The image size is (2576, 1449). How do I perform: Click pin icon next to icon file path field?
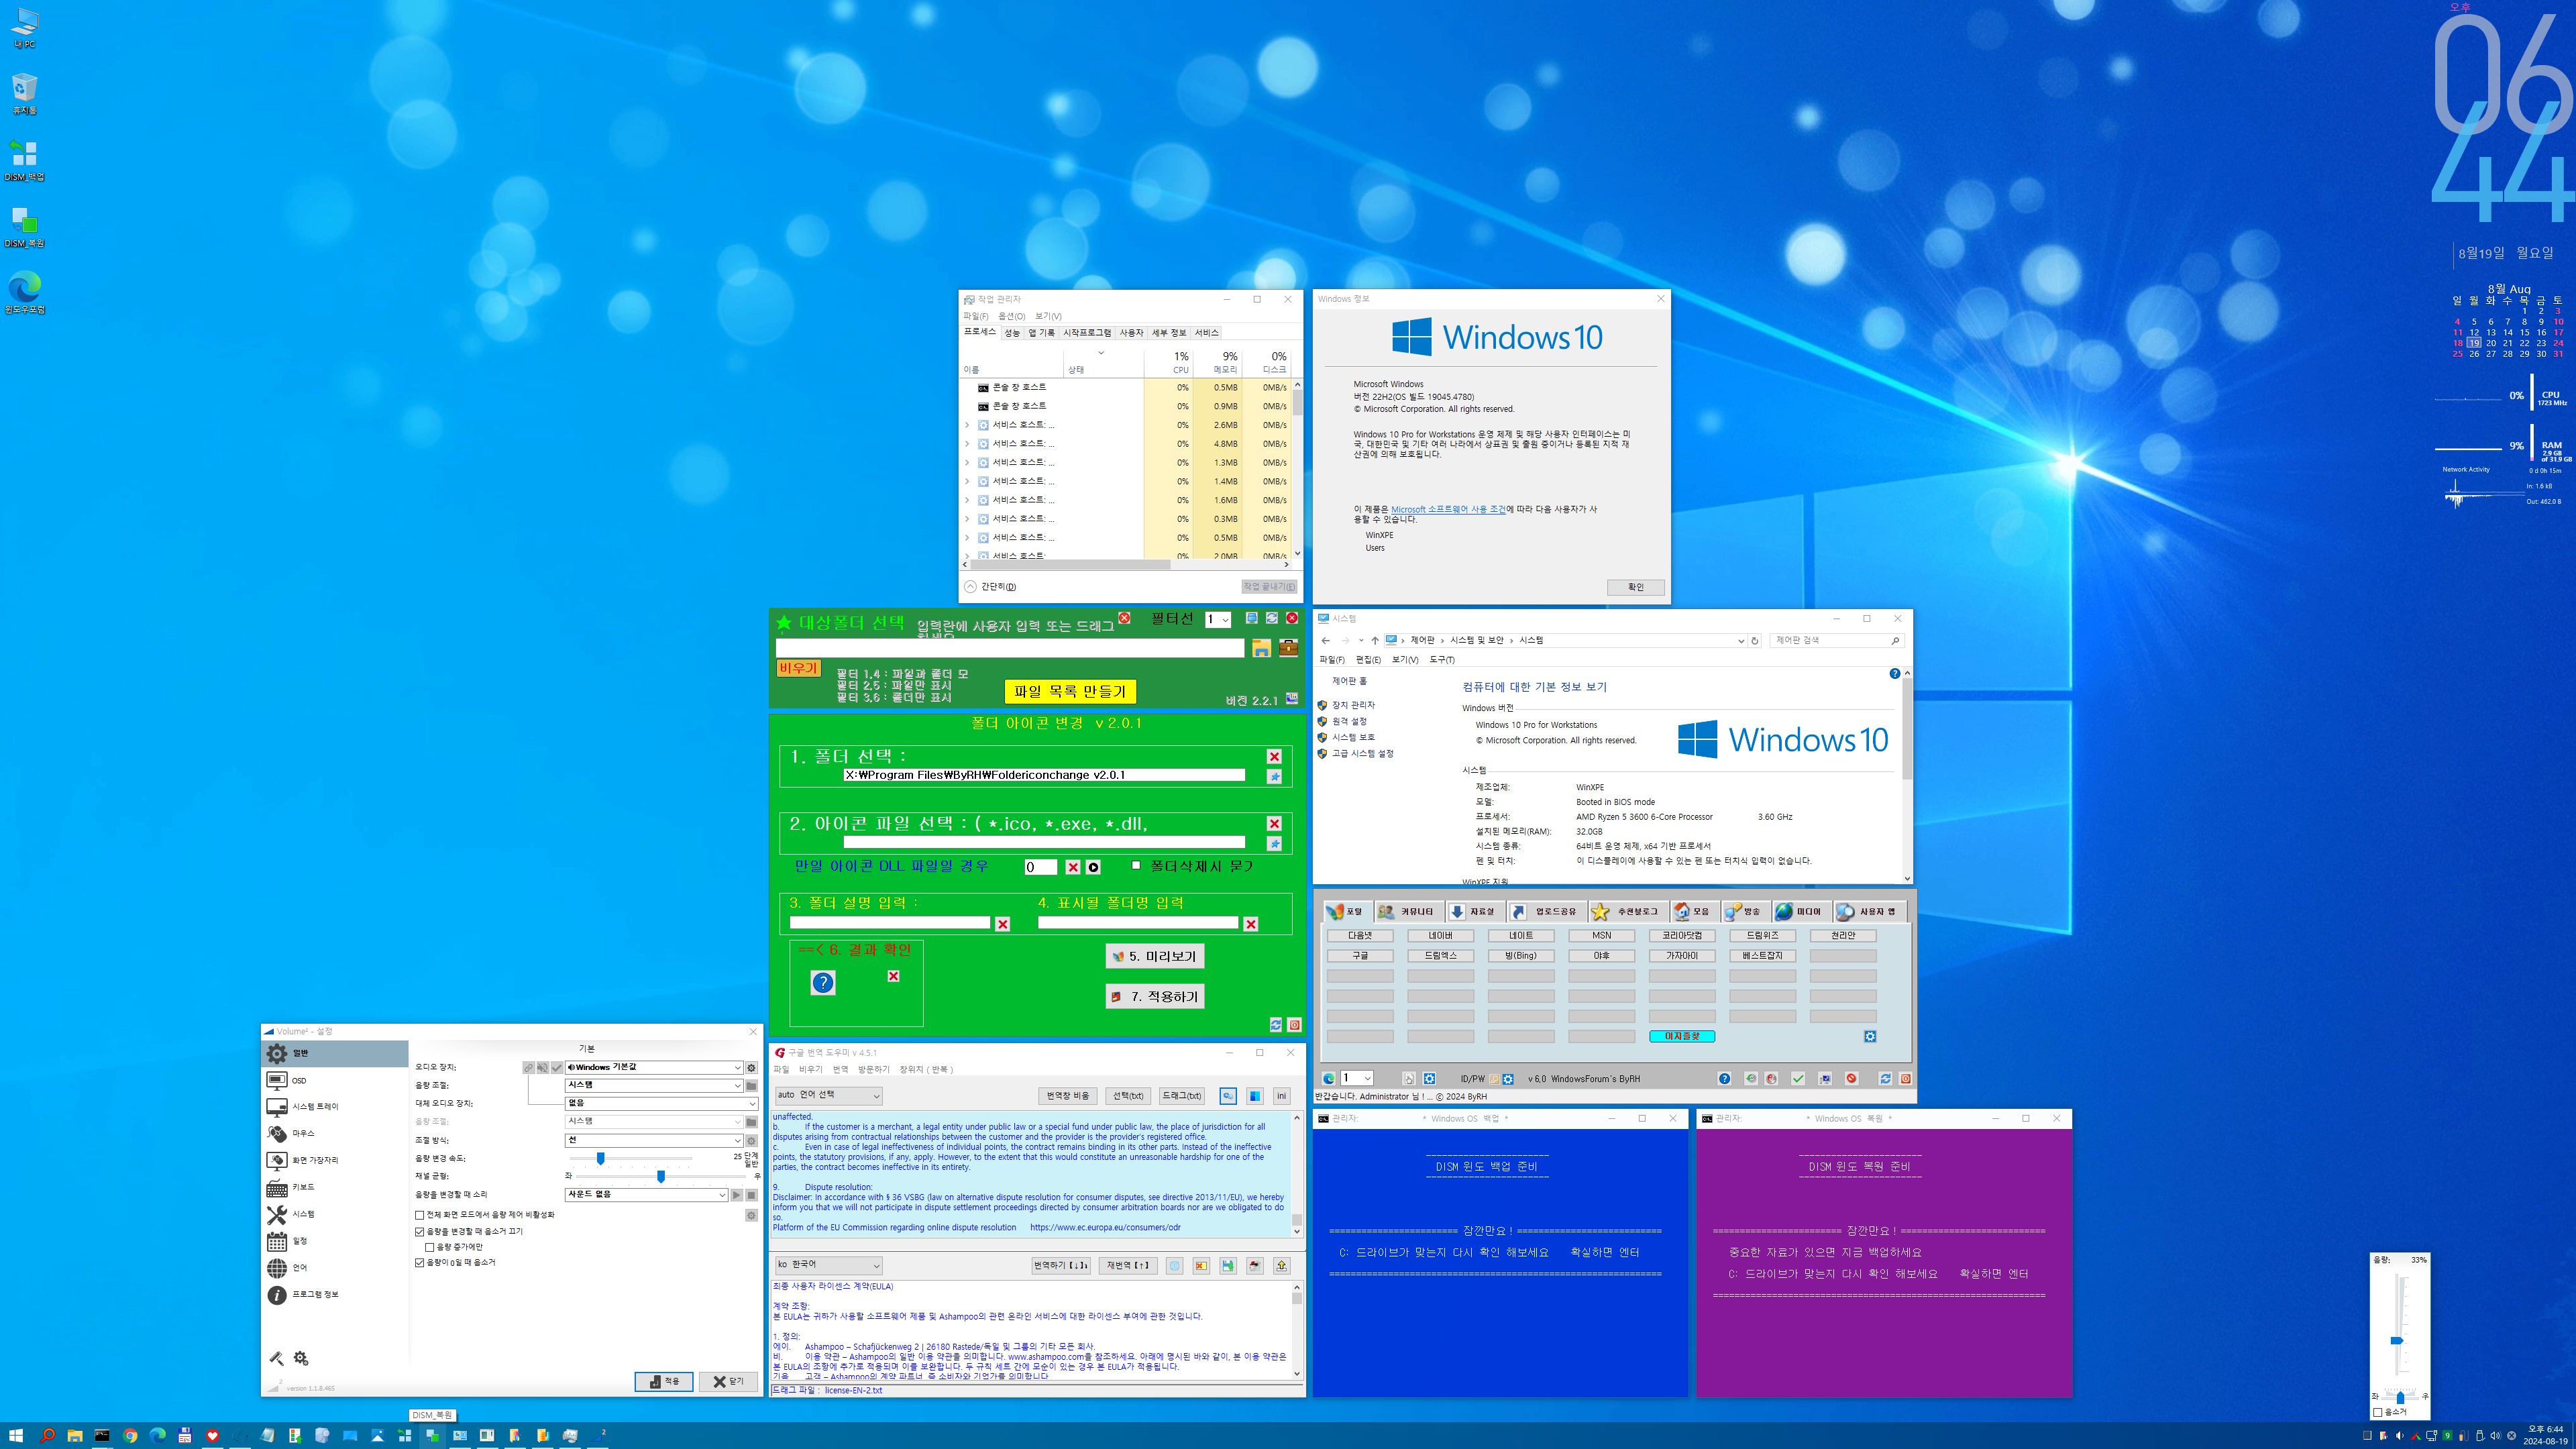tap(1274, 843)
